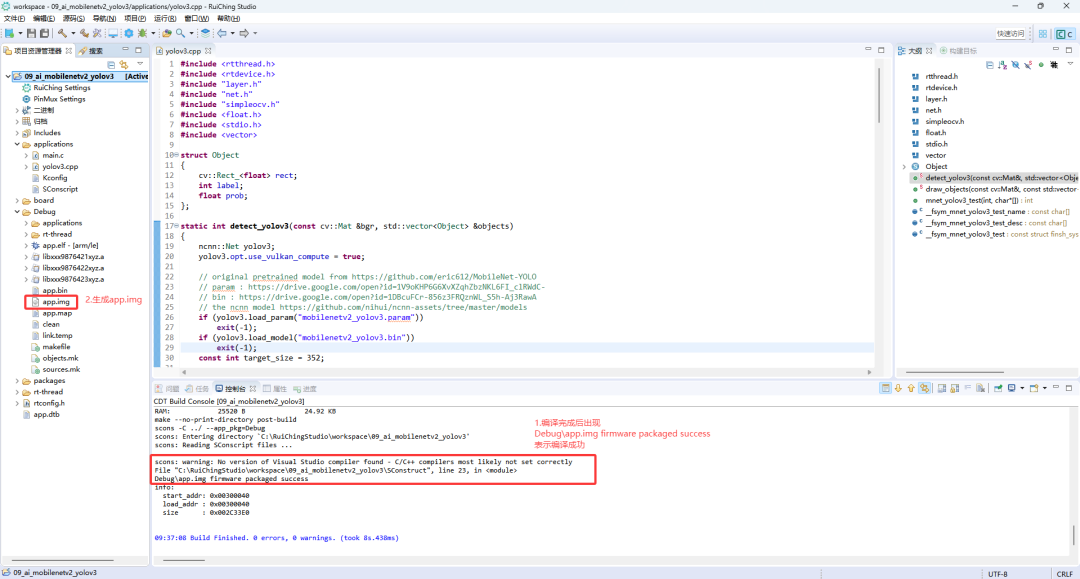
Task: Open the console display selection dropdown
Action: click(1022, 388)
